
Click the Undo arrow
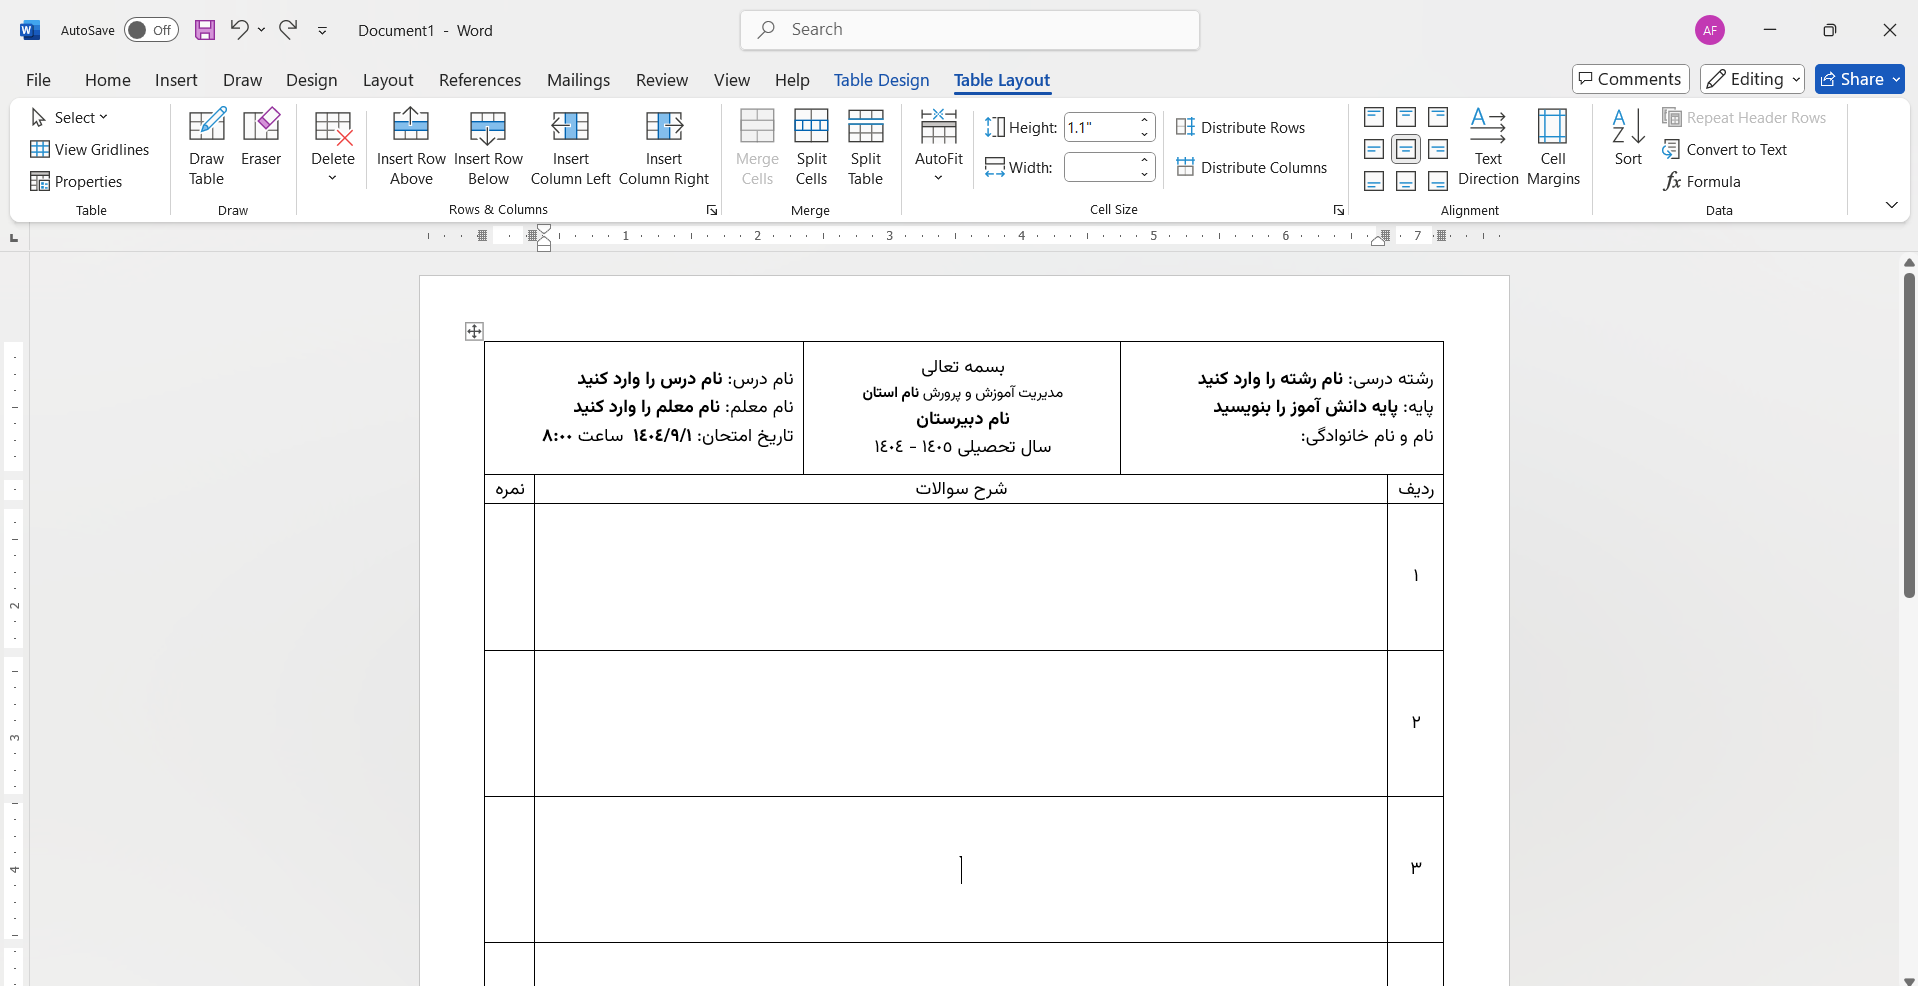click(238, 29)
